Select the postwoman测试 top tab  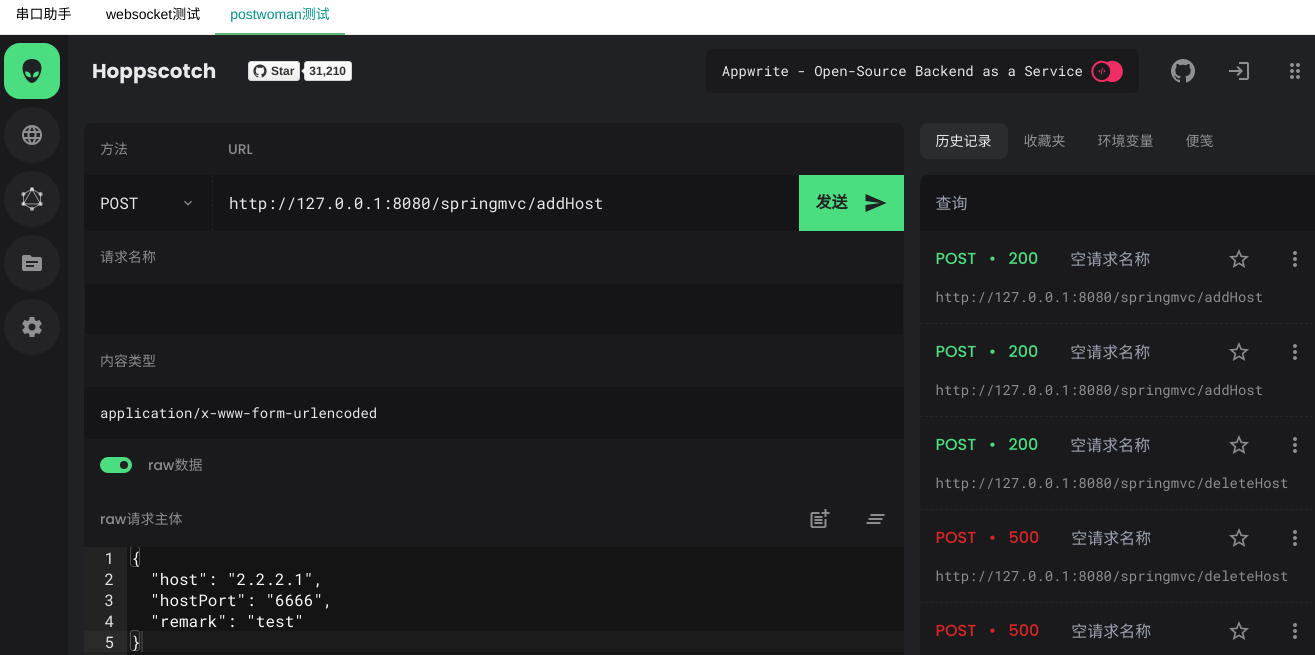280,15
